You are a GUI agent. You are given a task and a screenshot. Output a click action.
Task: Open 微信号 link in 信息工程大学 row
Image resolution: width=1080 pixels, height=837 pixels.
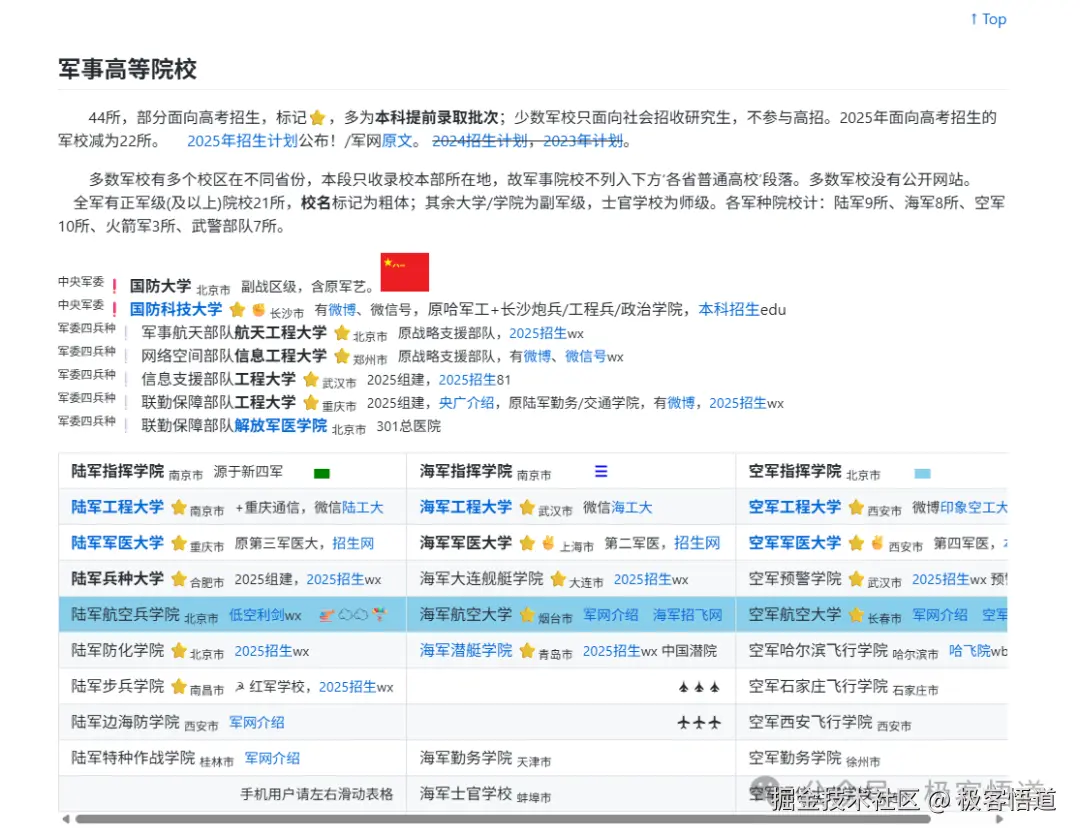585,356
